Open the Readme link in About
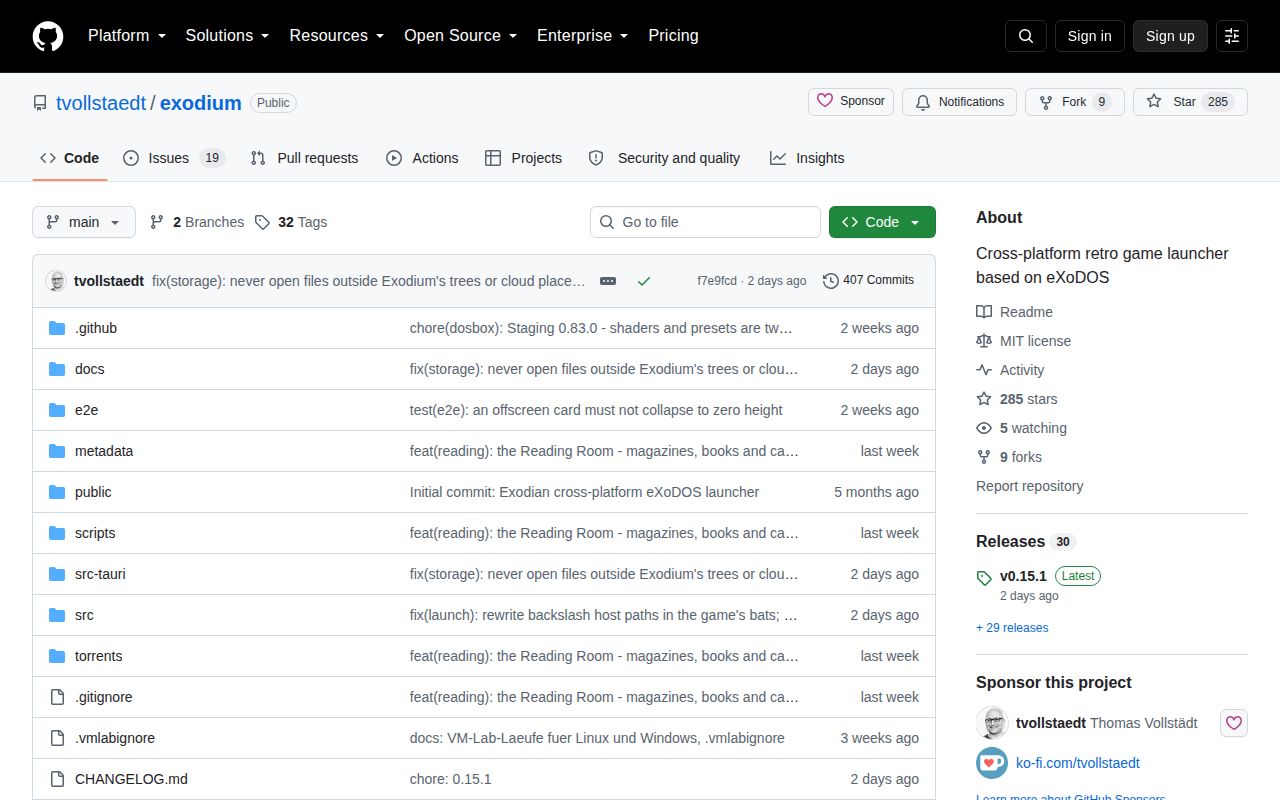1280x800 pixels. [x=1014, y=312]
